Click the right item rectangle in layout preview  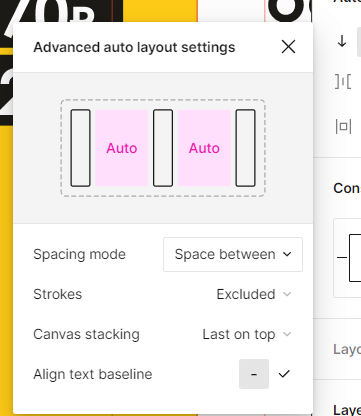pyautogui.click(x=246, y=148)
